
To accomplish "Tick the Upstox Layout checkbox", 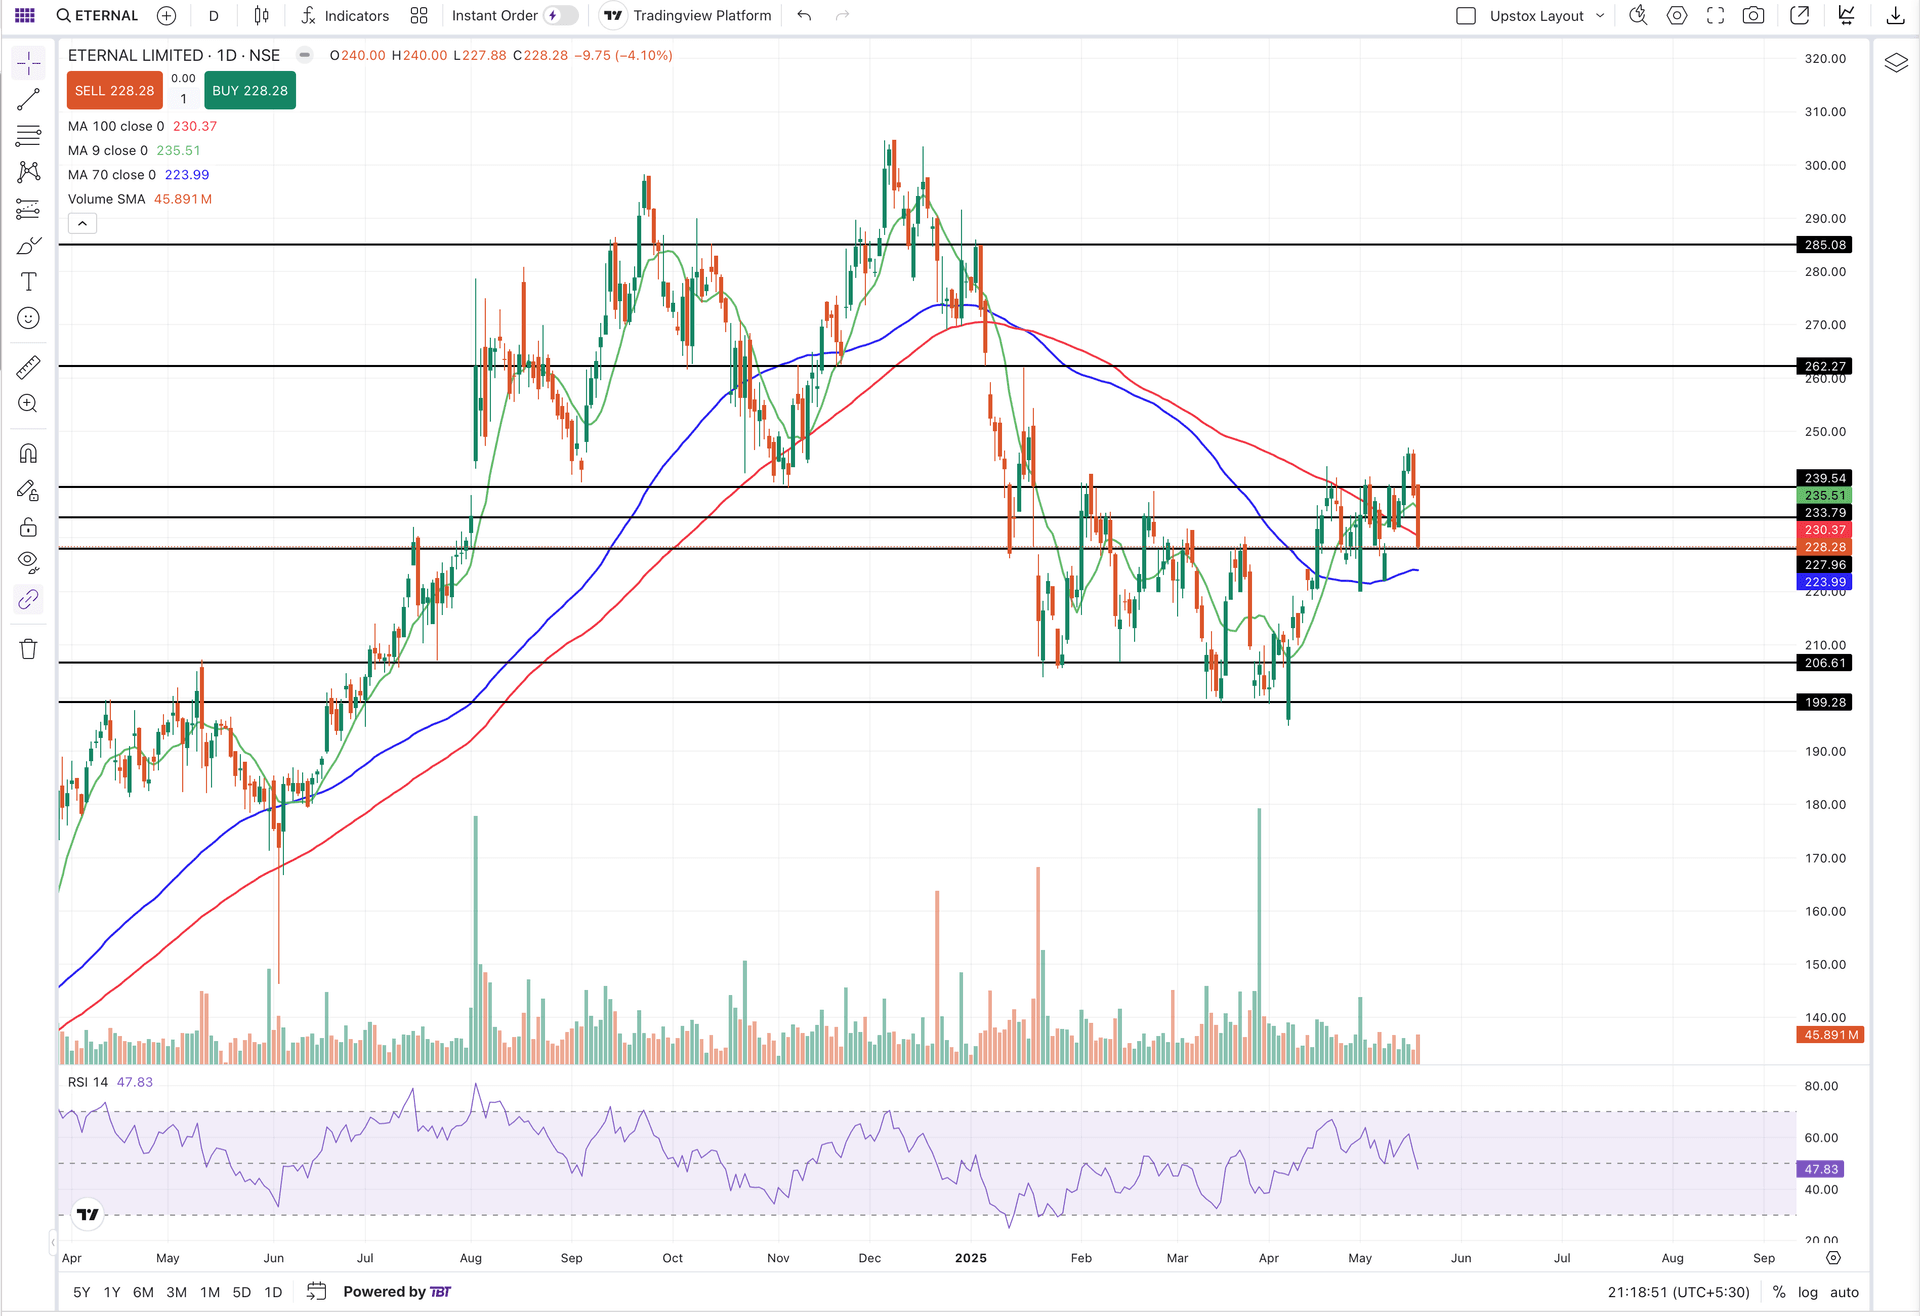I will point(1466,16).
